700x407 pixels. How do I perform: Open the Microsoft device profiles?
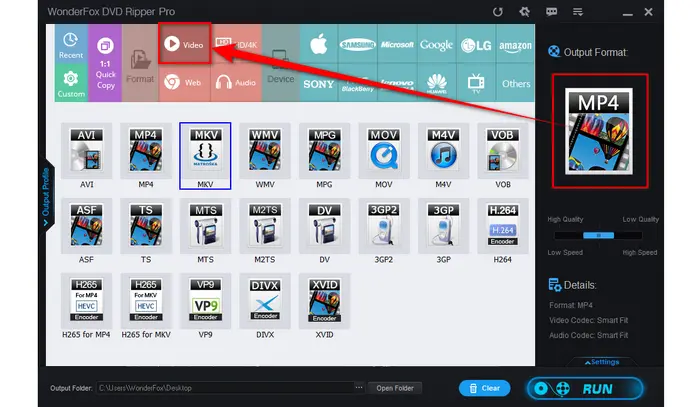click(397, 44)
